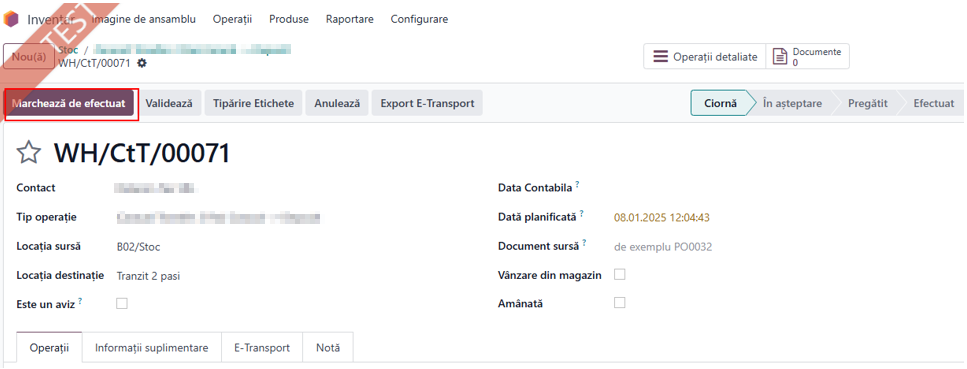Switch to the E-Transport tab

click(262, 348)
